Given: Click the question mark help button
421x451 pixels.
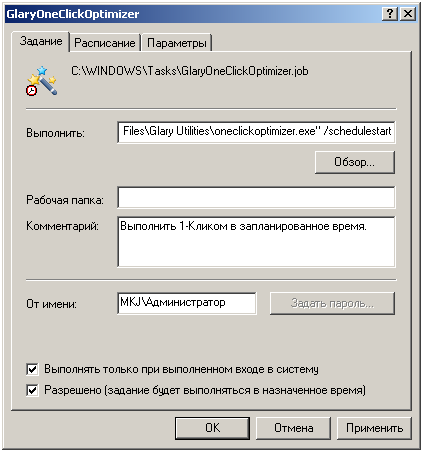Looking at the screenshot, I should click(x=390, y=14).
